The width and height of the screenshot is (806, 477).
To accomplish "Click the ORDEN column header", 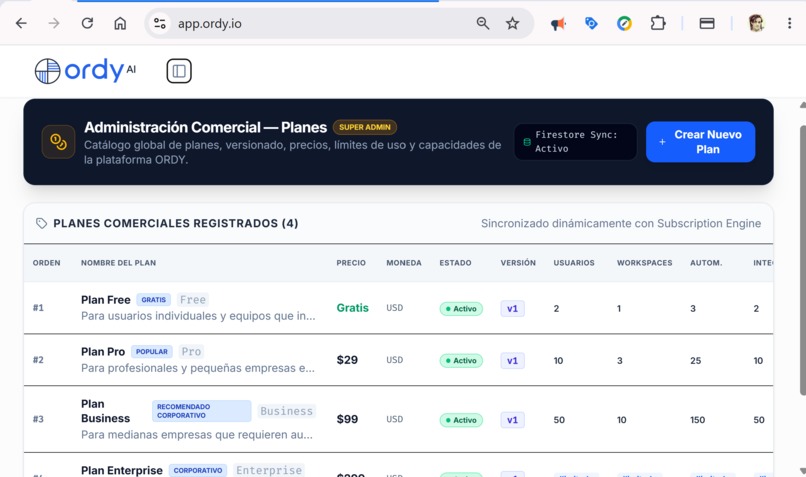I will [x=47, y=263].
